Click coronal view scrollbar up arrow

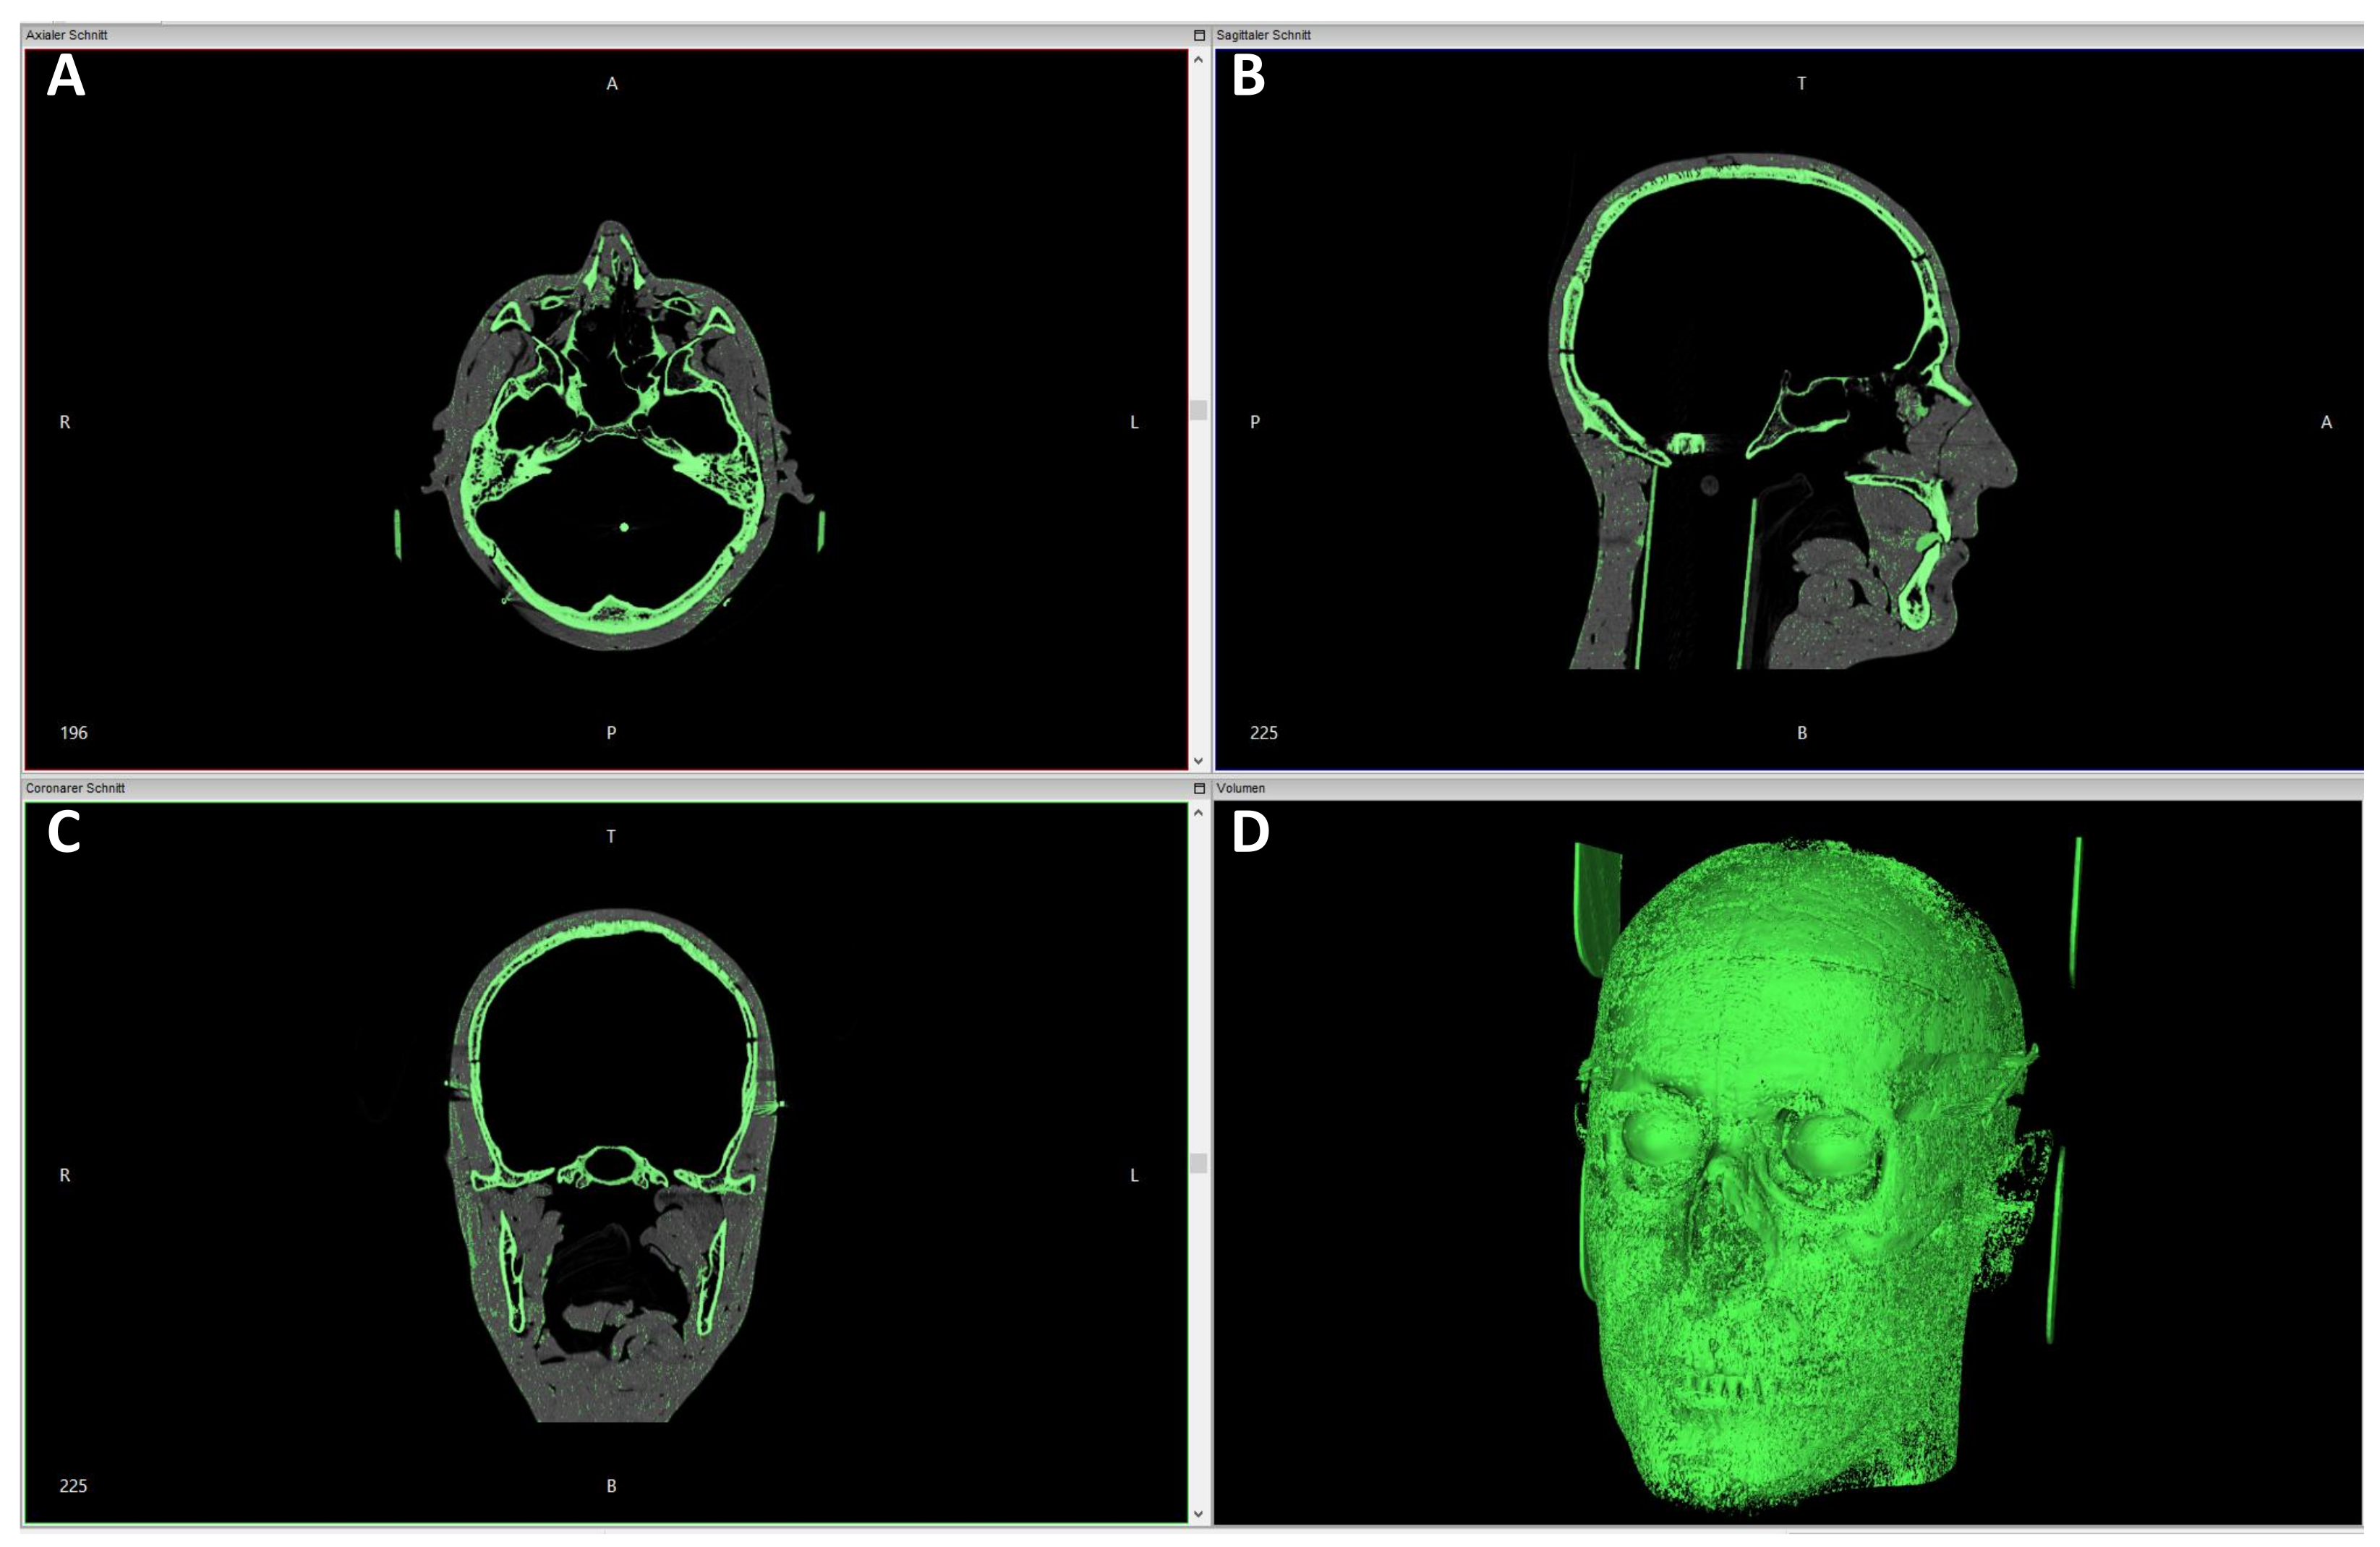point(1198,813)
